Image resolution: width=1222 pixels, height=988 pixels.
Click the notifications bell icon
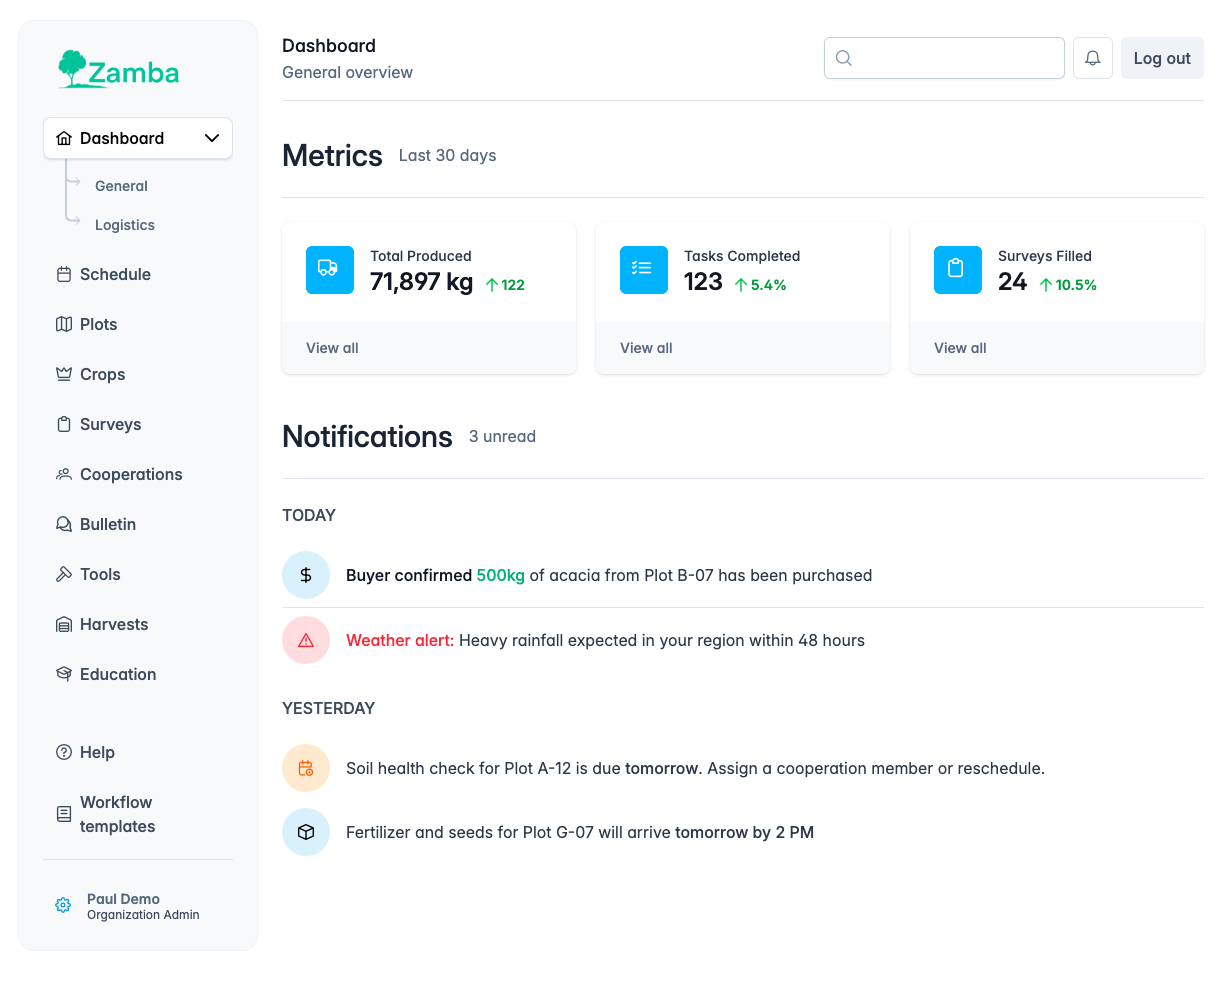[x=1092, y=57]
